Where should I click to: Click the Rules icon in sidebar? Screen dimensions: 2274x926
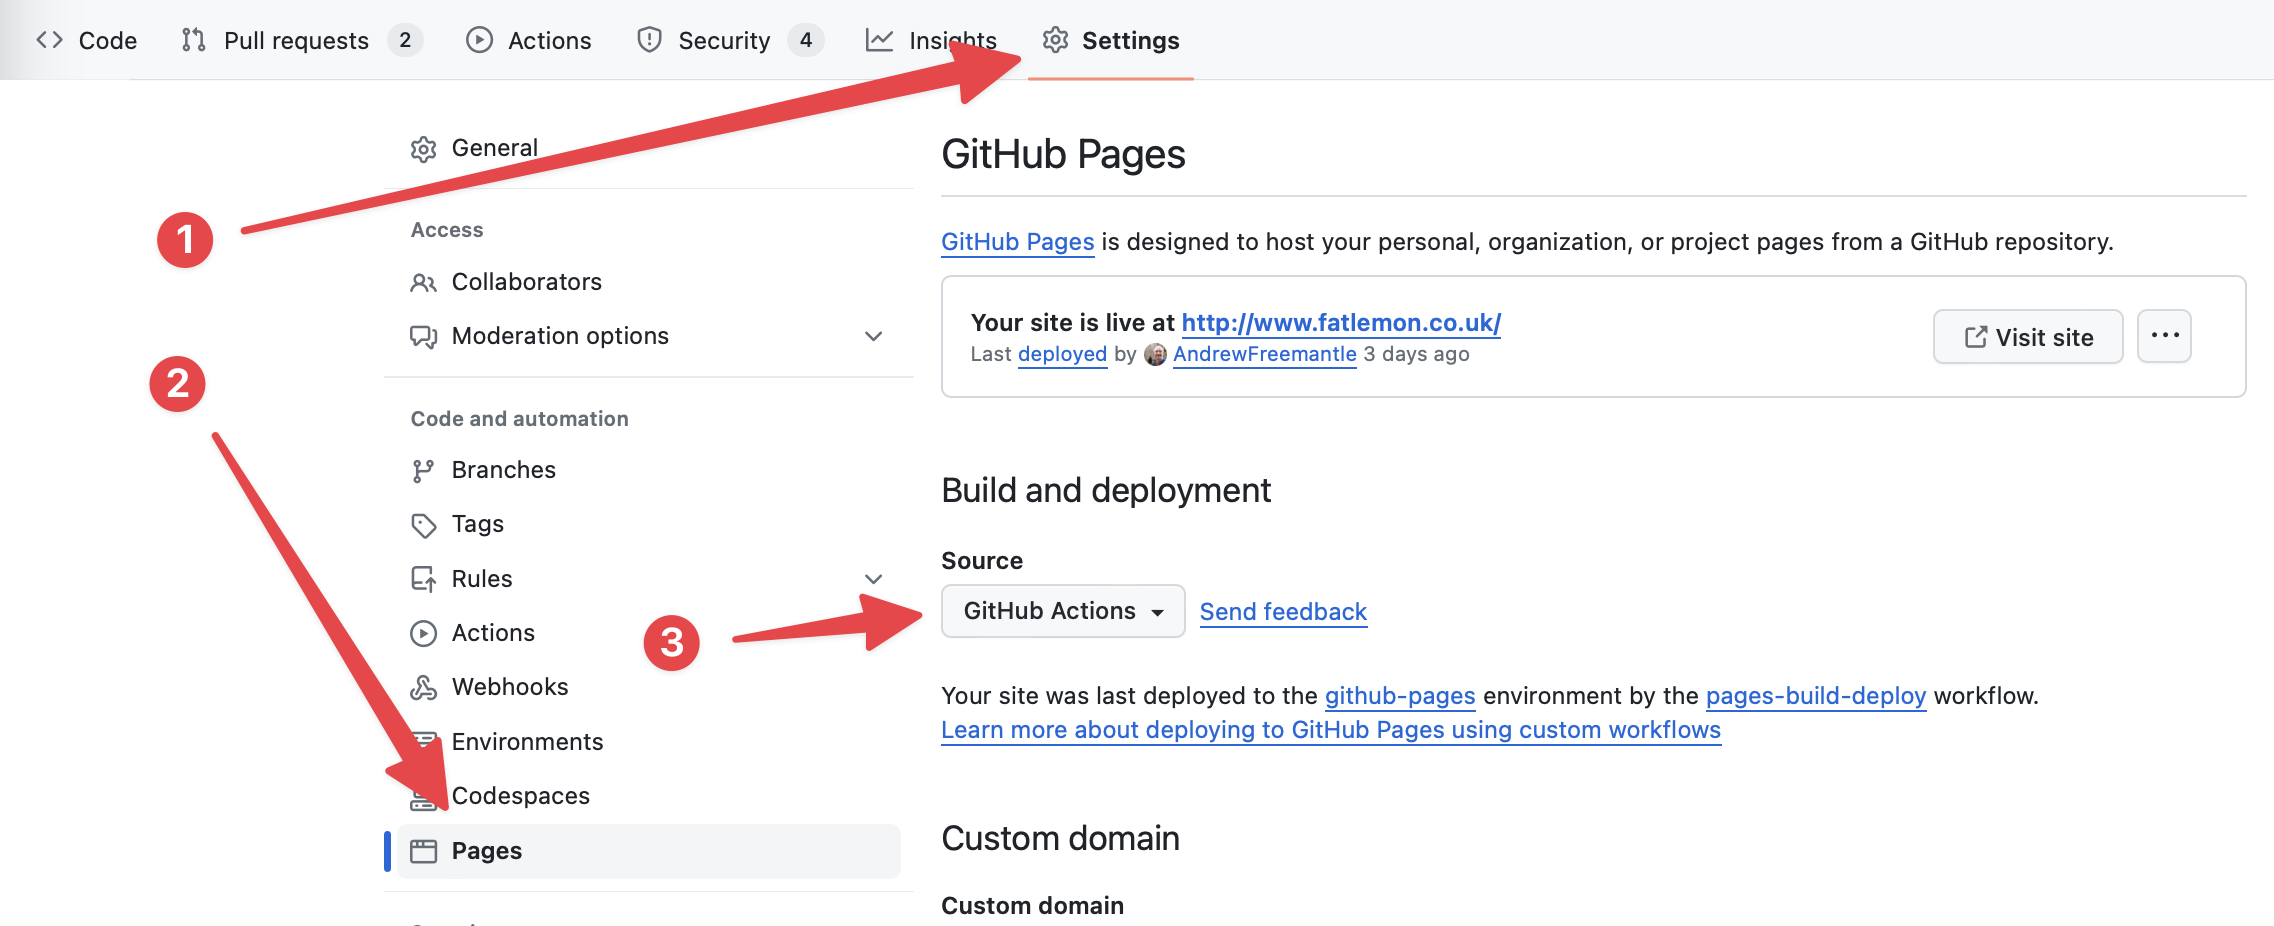point(423,579)
